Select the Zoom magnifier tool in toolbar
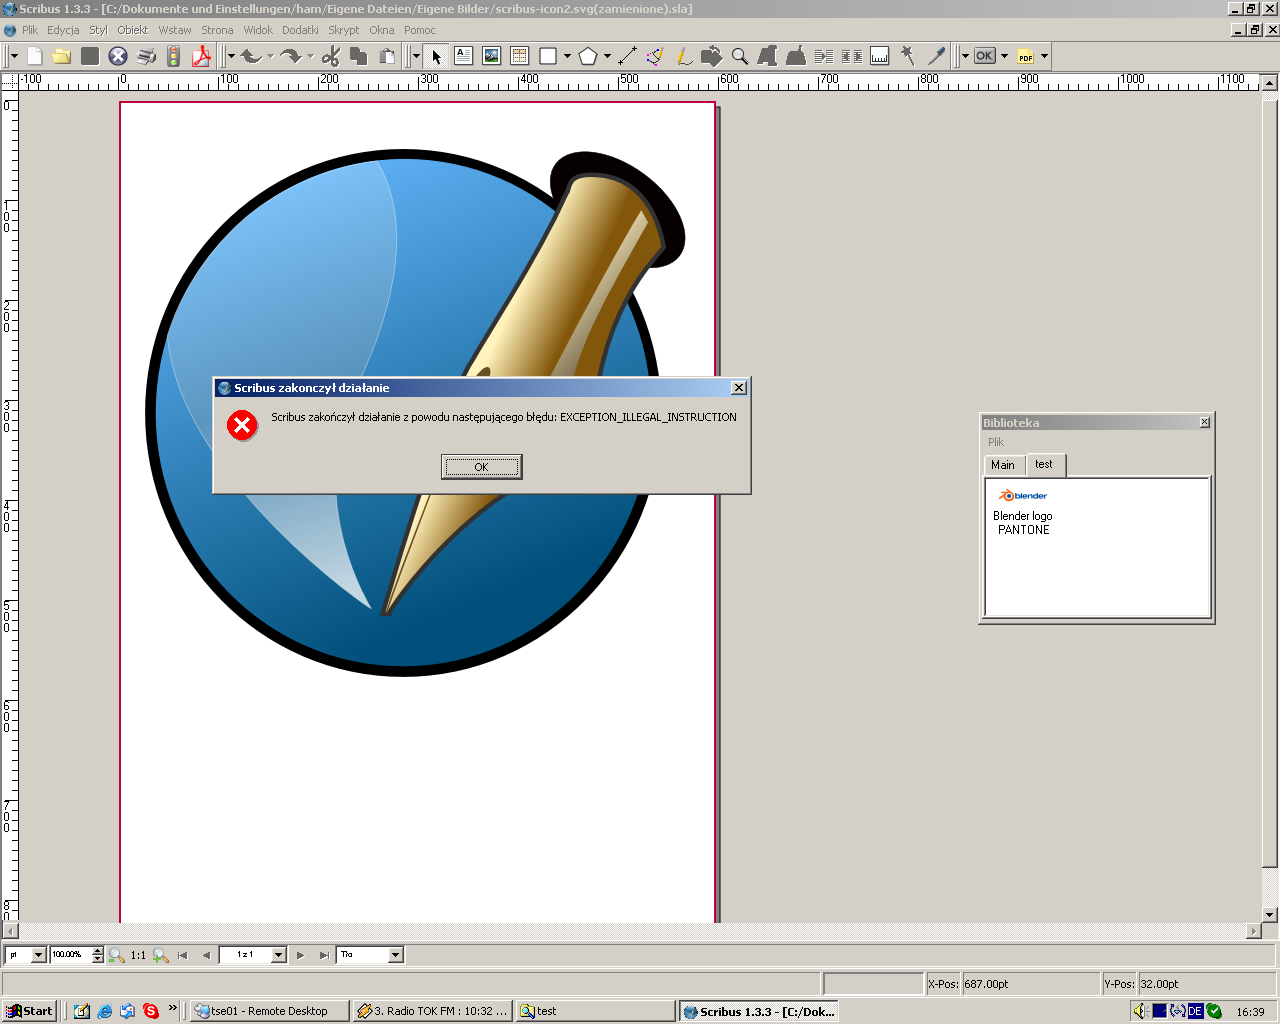 [740, 56]
